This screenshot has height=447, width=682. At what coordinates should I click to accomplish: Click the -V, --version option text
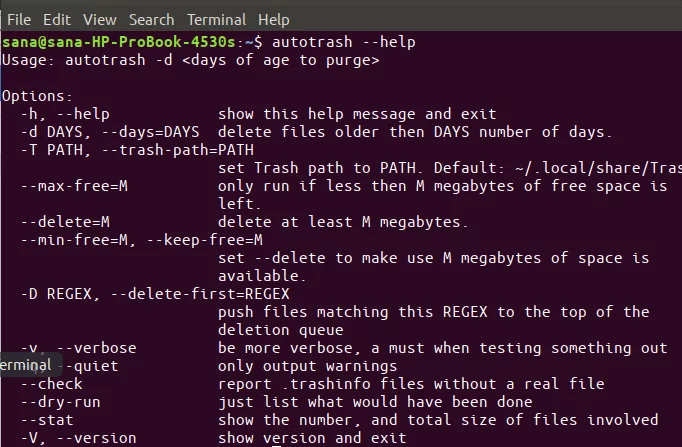pyautogui.click(x=79, y=438)
